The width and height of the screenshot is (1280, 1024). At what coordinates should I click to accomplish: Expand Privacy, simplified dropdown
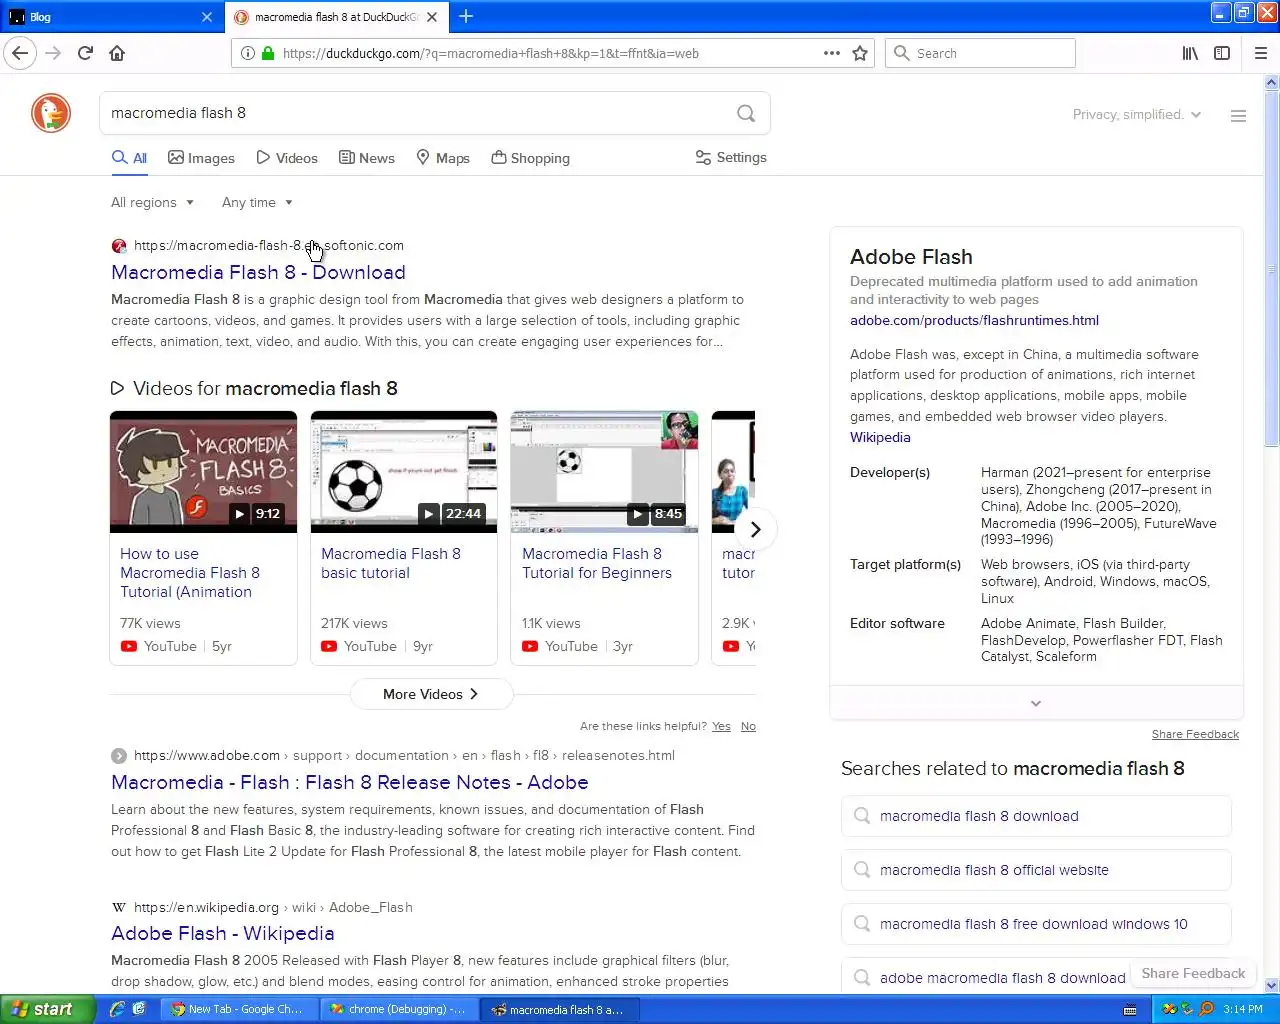tap(1137, 115)
